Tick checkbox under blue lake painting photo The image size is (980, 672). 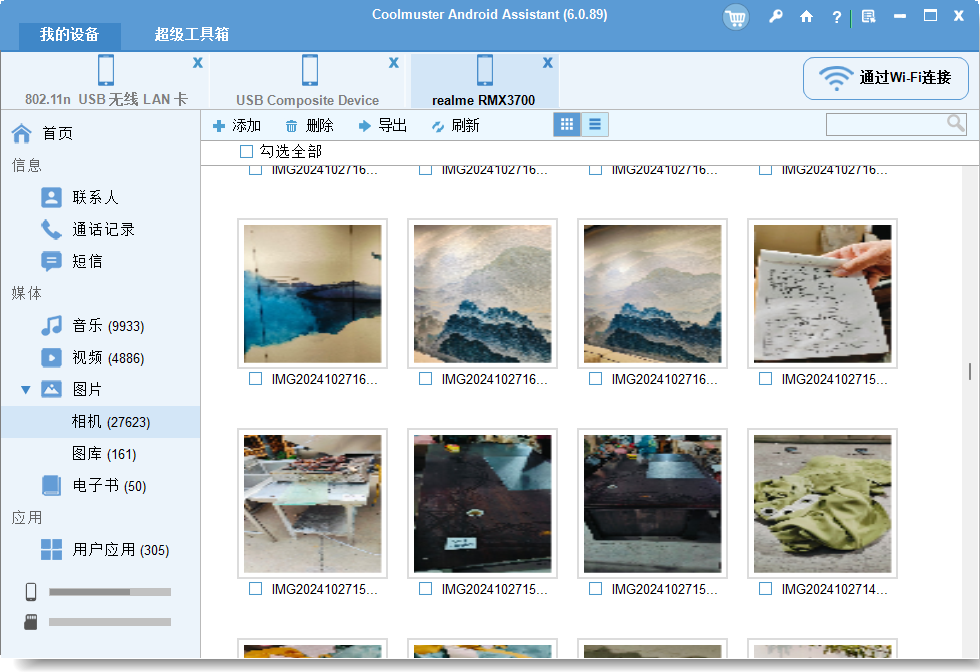tap(255, 379)
